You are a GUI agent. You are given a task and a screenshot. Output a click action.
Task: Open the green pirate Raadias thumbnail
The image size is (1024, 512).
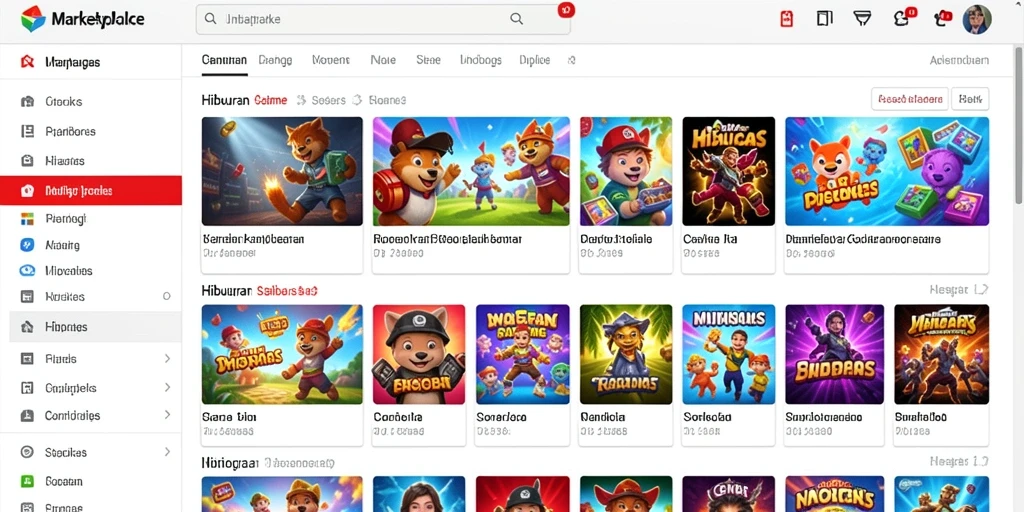626,355
